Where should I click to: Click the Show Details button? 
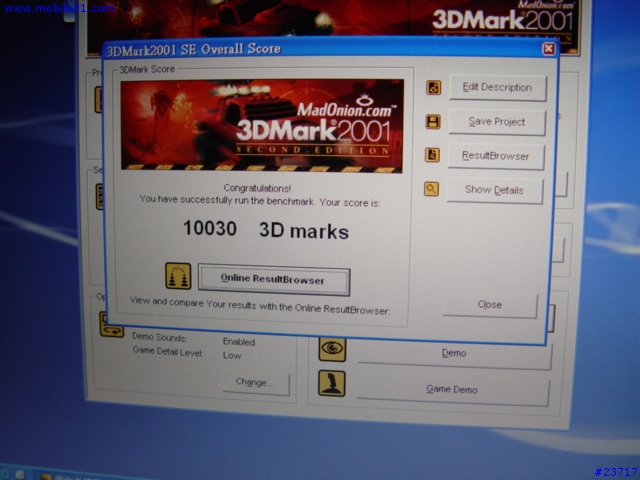coord(495,190)
